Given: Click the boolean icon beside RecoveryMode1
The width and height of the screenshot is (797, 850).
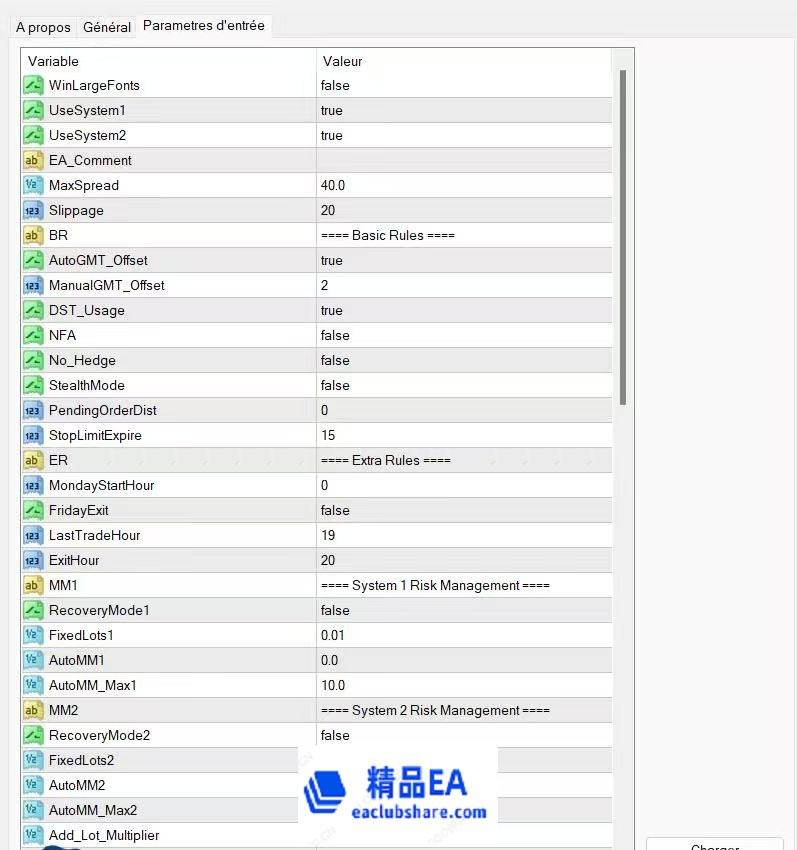Looking at the screenshot, I should (x=33, y=610).
